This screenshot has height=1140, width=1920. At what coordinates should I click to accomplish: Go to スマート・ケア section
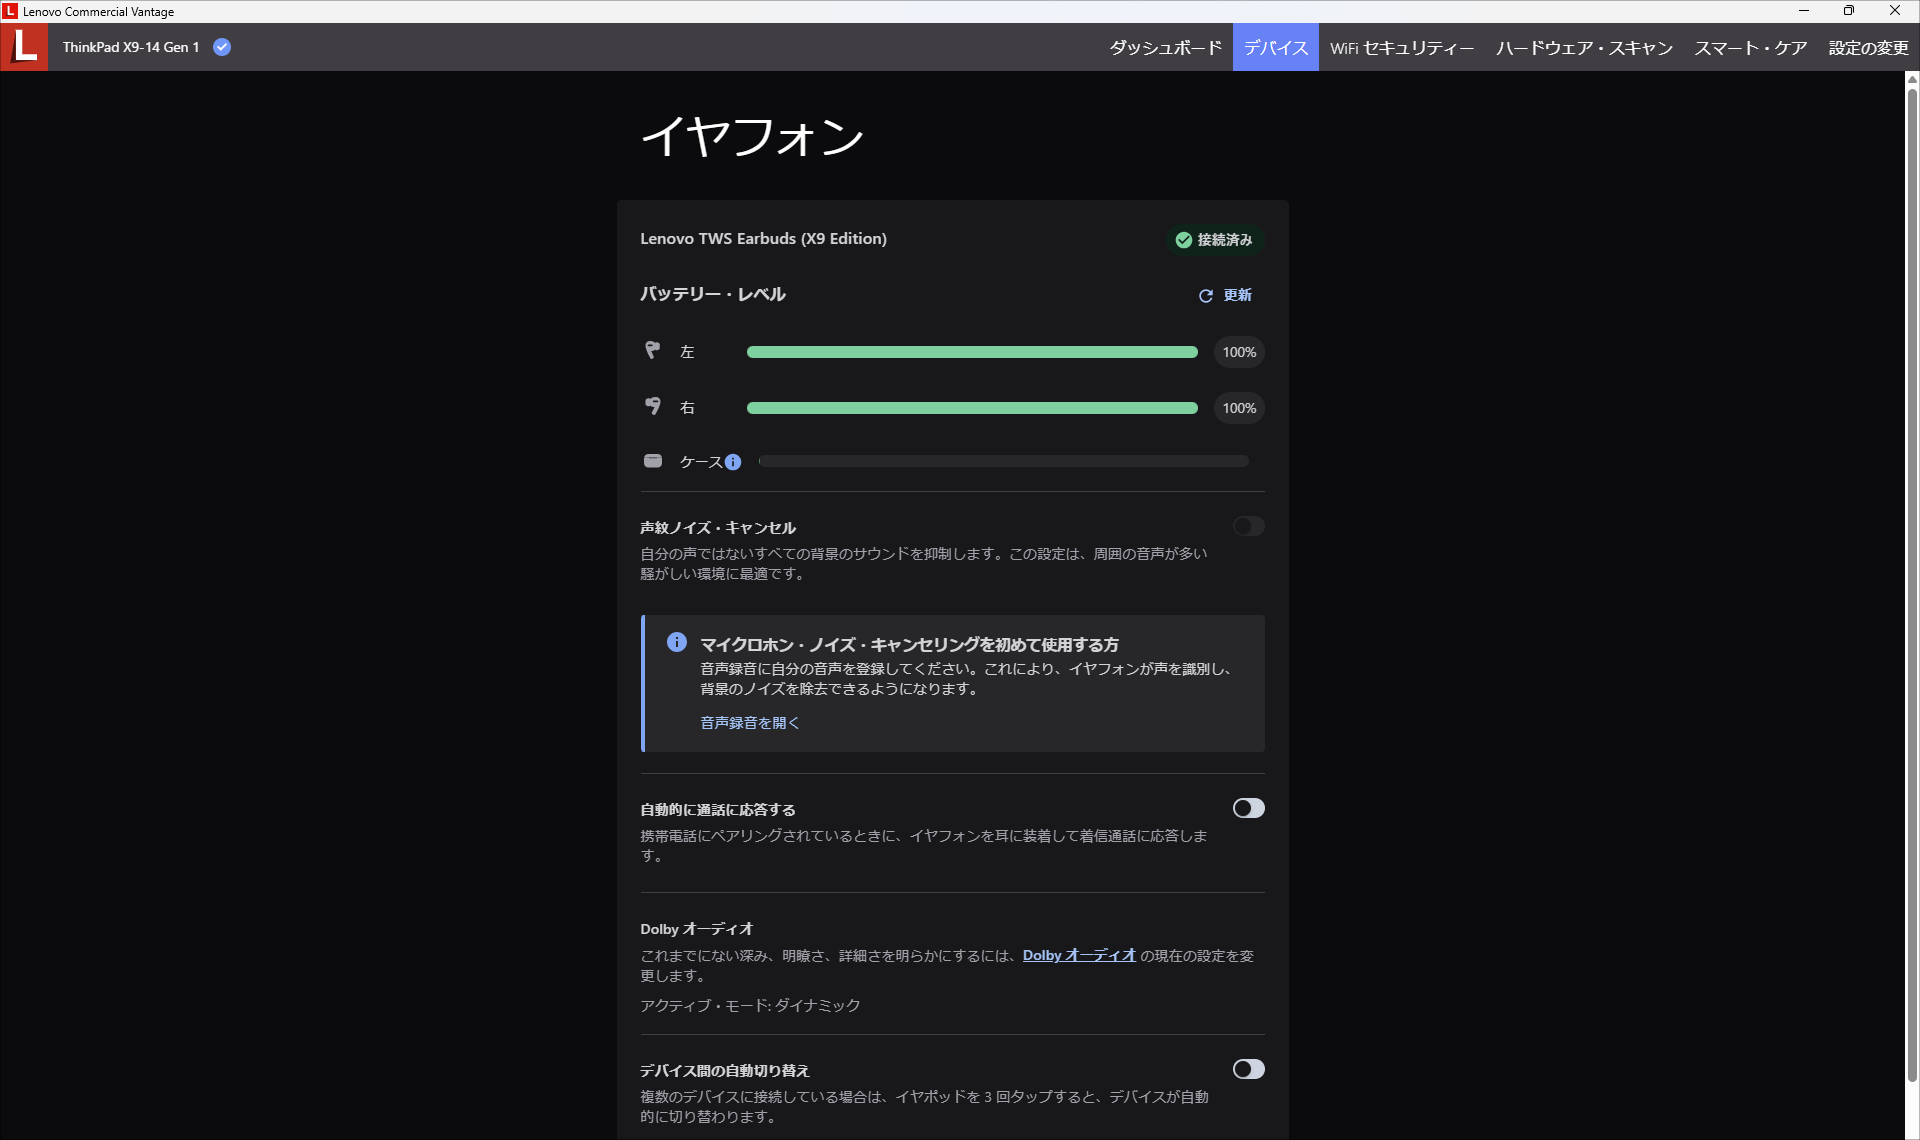pyautogui.click(x=1750, y=48)
